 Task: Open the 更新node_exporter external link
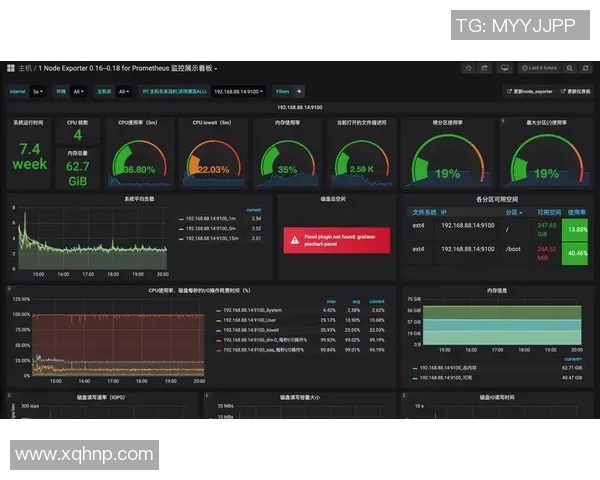[531, 91]
